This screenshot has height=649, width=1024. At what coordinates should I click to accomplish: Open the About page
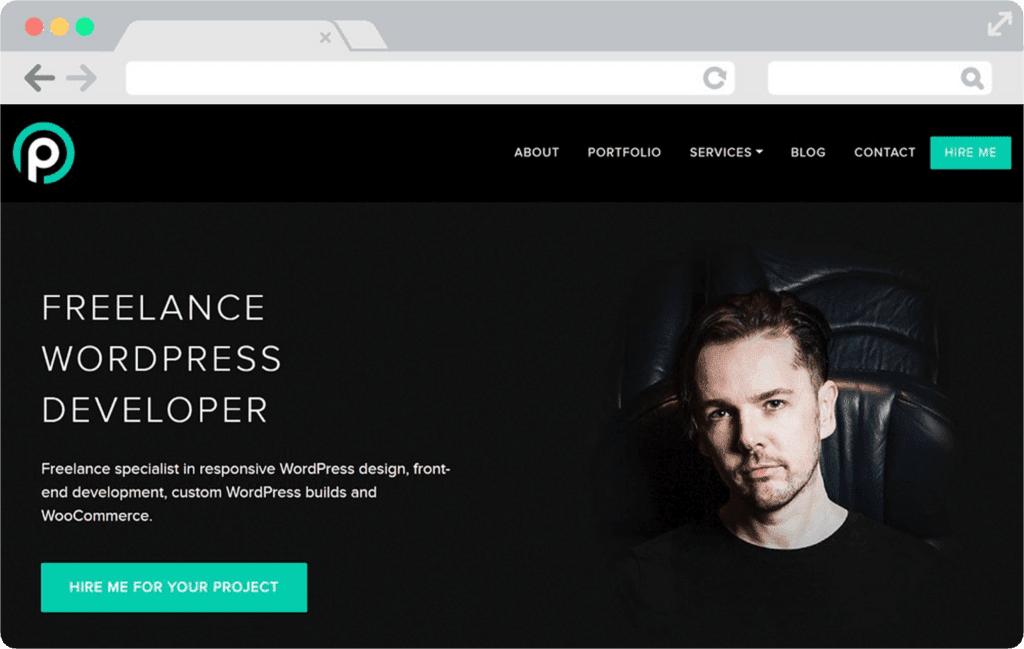536,152
